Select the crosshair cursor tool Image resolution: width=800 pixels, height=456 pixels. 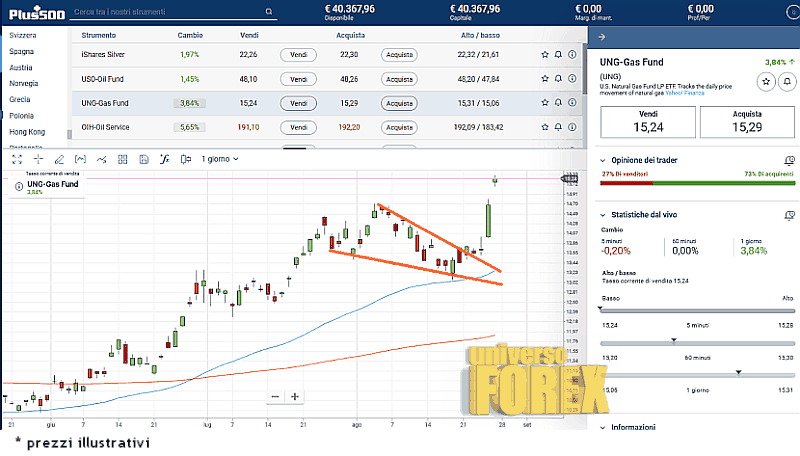pyautogui.click(x=39, y=159)
